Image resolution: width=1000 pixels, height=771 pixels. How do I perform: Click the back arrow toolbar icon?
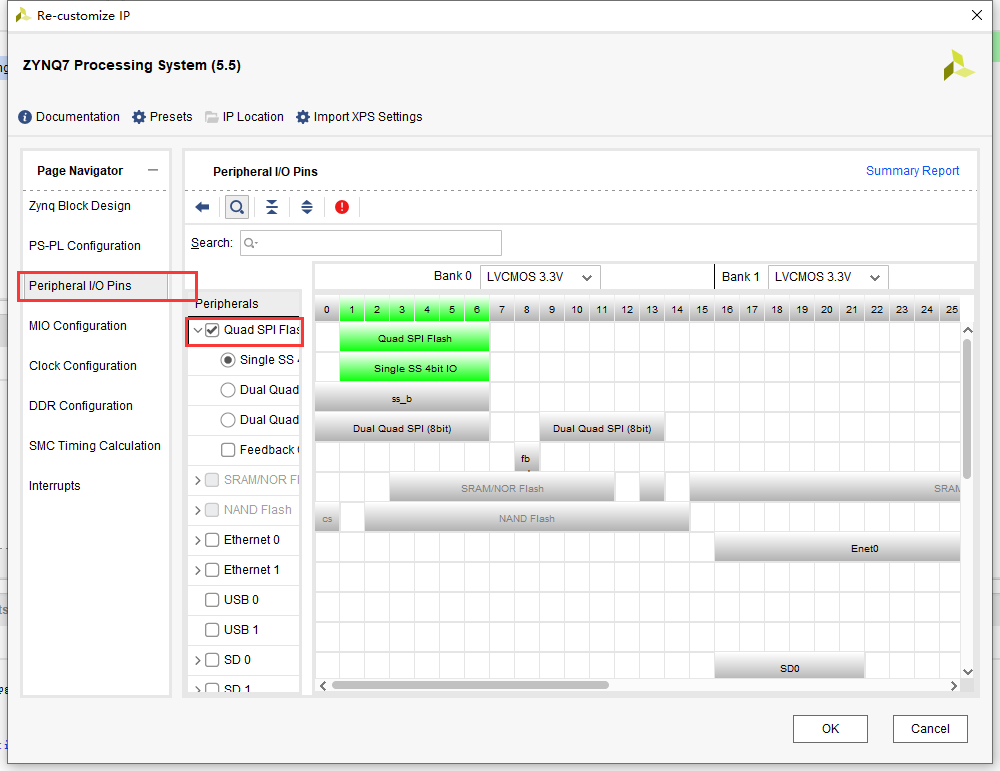(x=202, y=207)
